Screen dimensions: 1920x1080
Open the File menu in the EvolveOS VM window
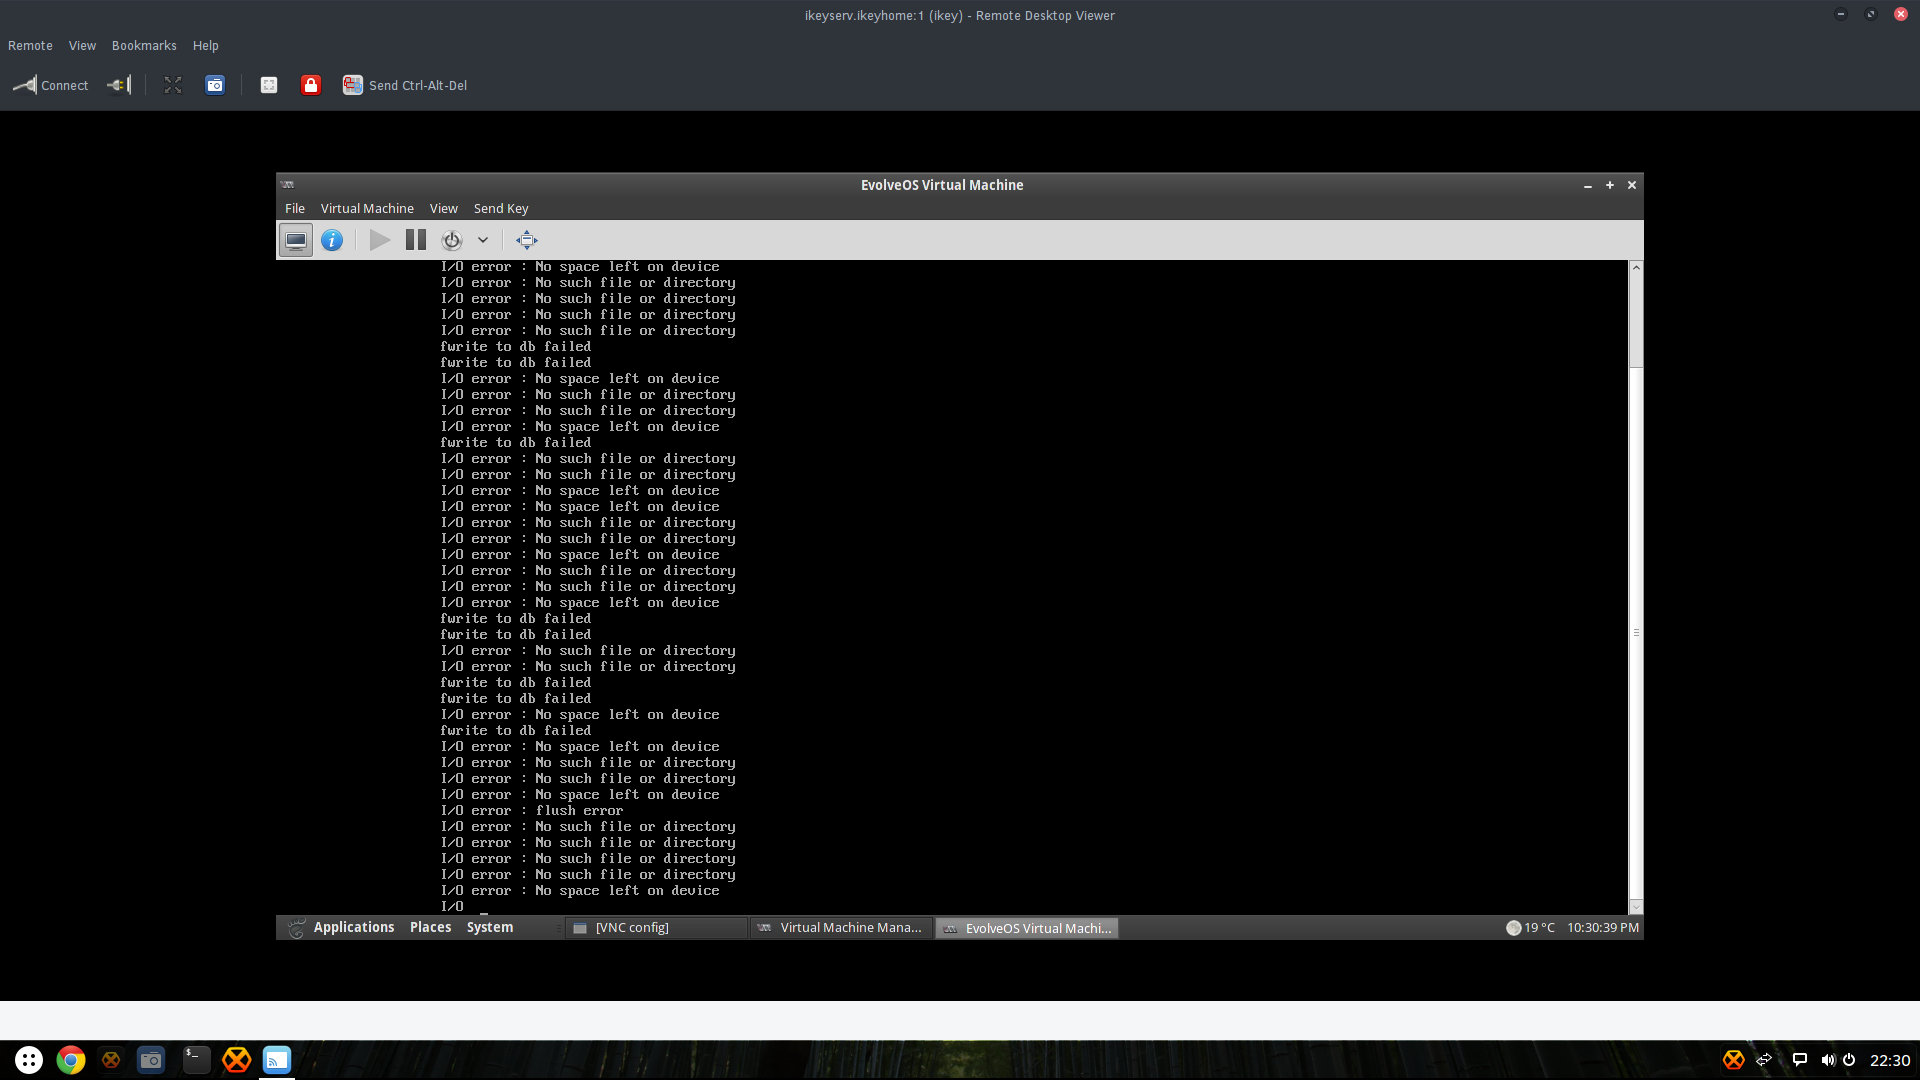(295, 208)
